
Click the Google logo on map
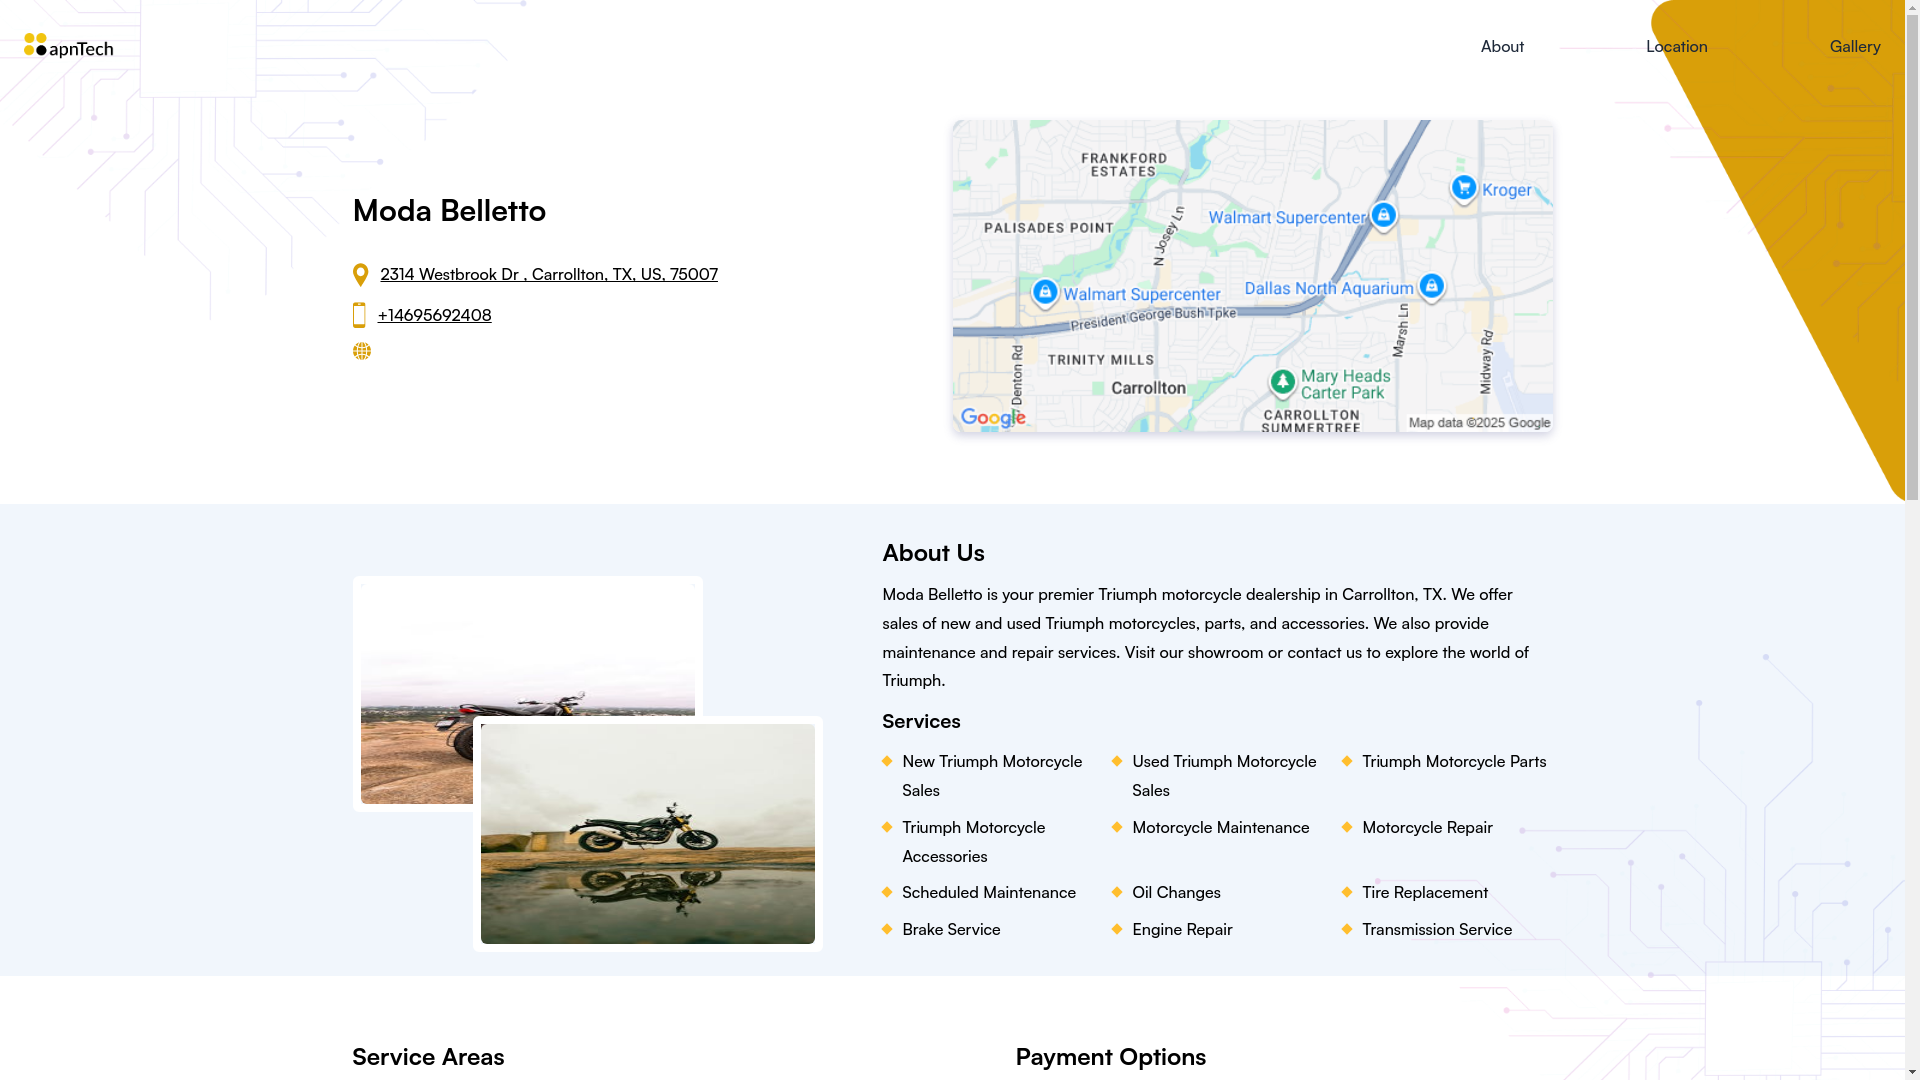(993, 419)
